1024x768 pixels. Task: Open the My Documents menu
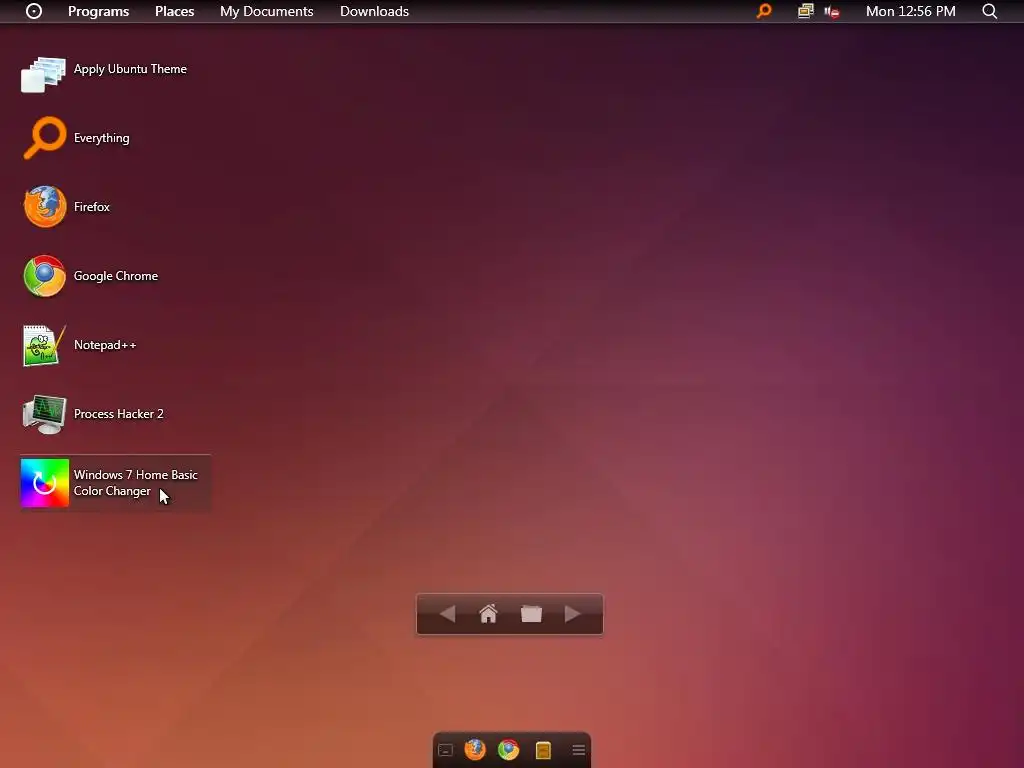266,11
